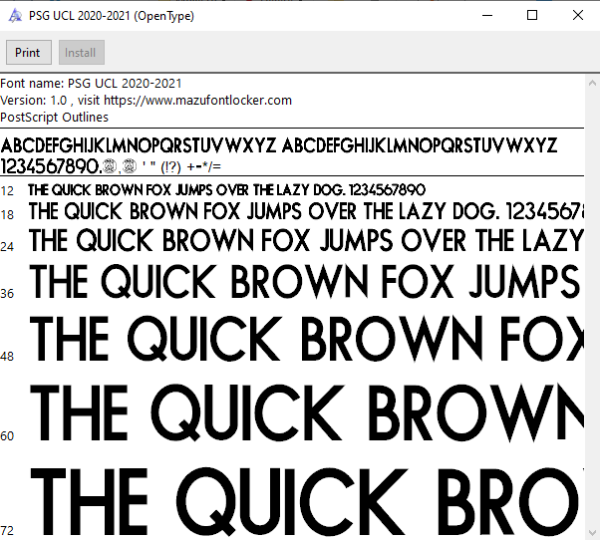Click the version line with mazufontlocker.com URL

tap(146, 100)
